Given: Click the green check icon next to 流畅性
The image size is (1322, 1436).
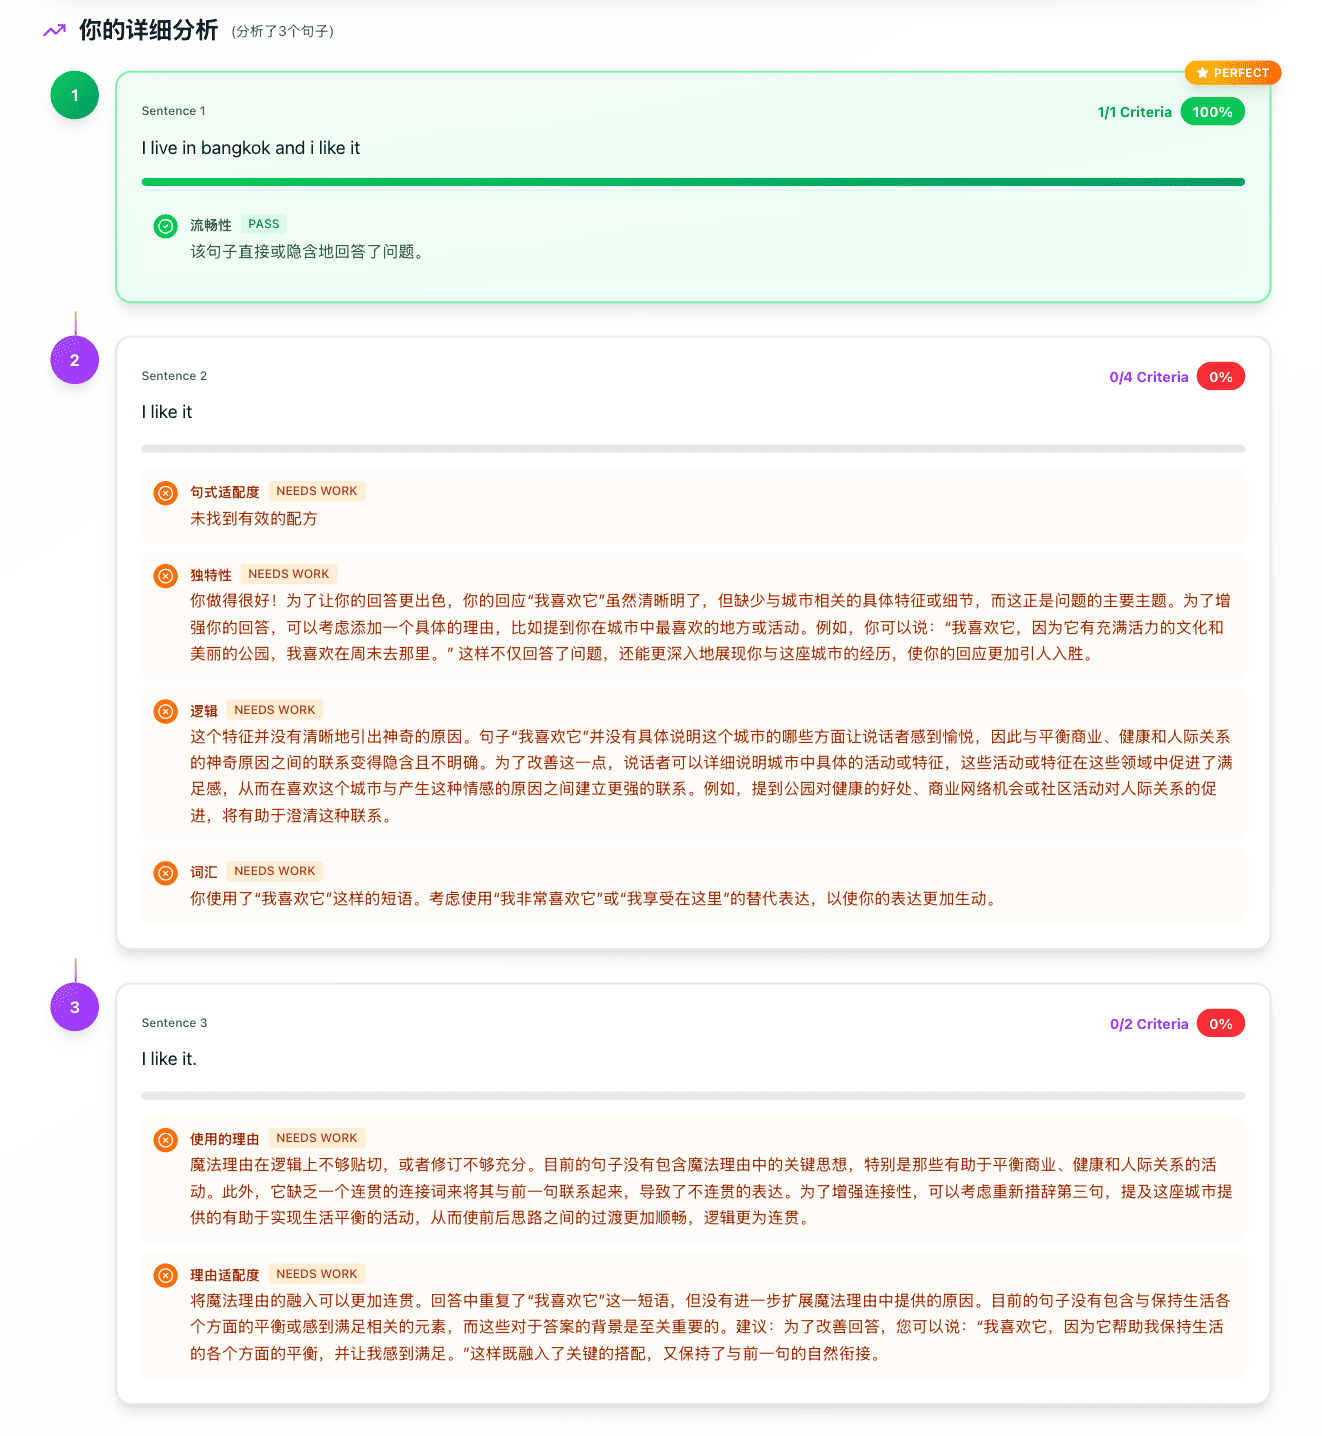Looking at the screenshot, I should [166, 226].
